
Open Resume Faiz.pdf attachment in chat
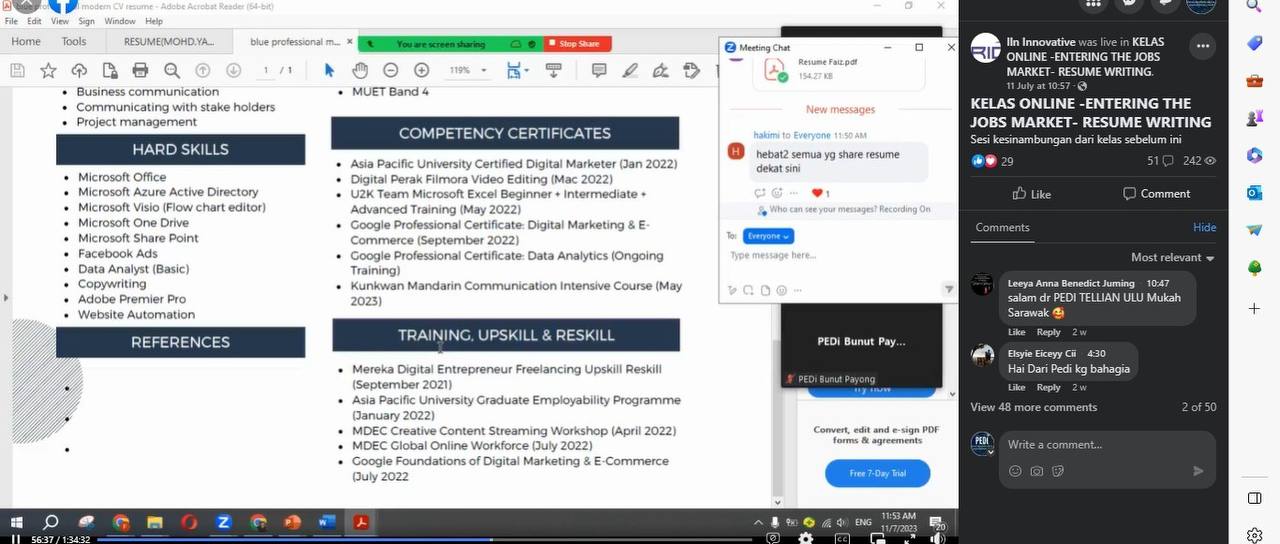tap(825, 70)
